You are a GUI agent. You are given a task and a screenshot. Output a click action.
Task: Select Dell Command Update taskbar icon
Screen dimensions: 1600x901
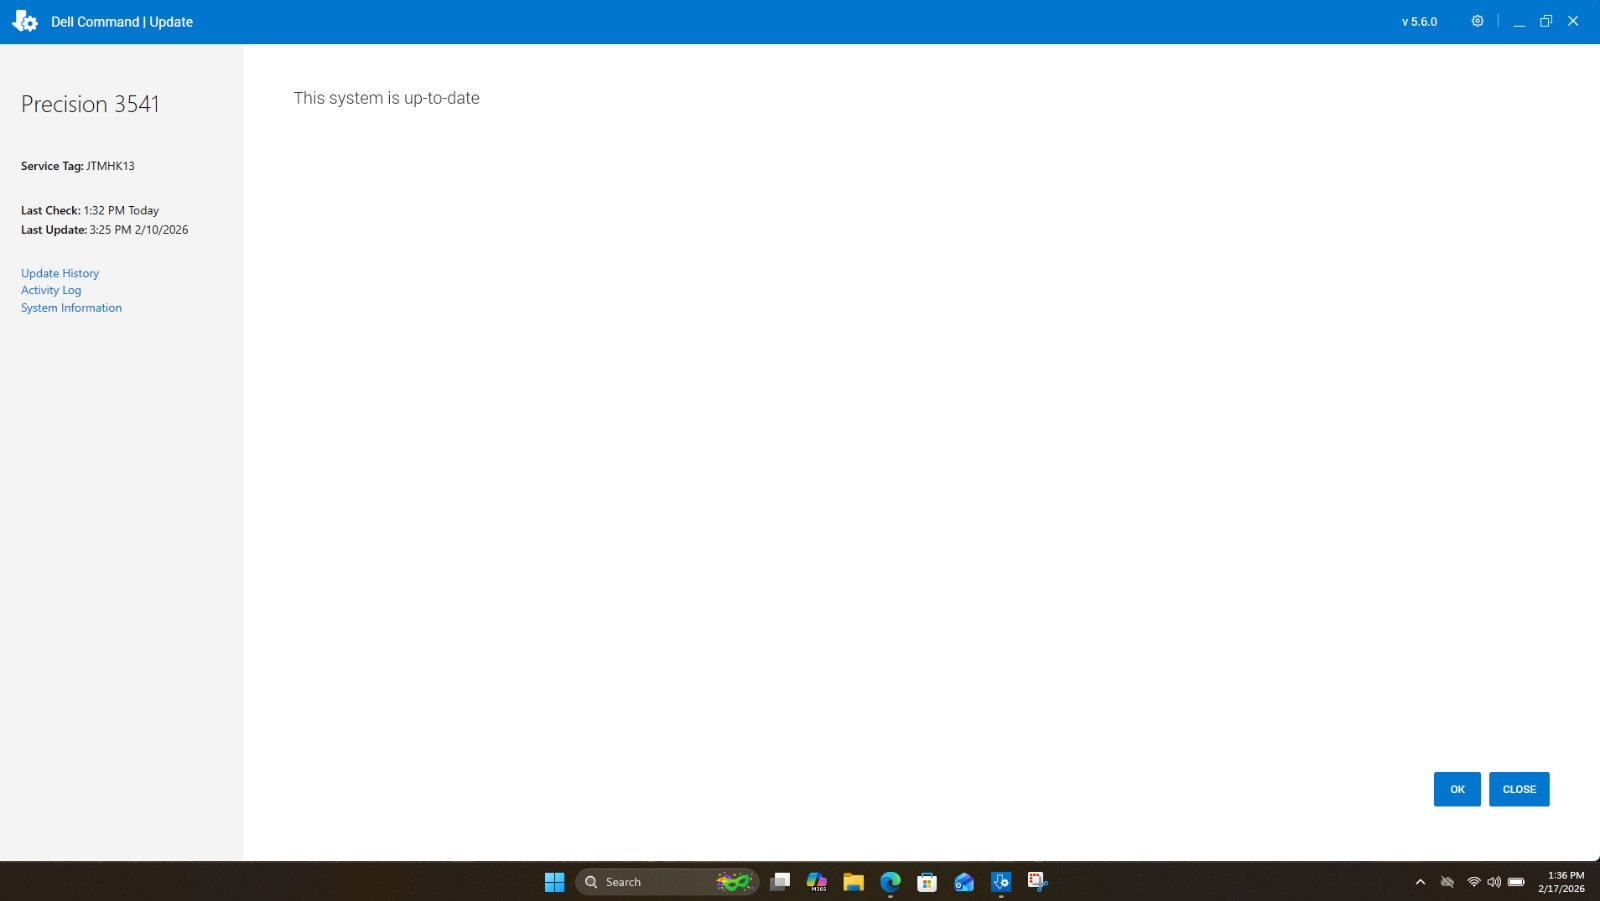(x=1001, y=882)
